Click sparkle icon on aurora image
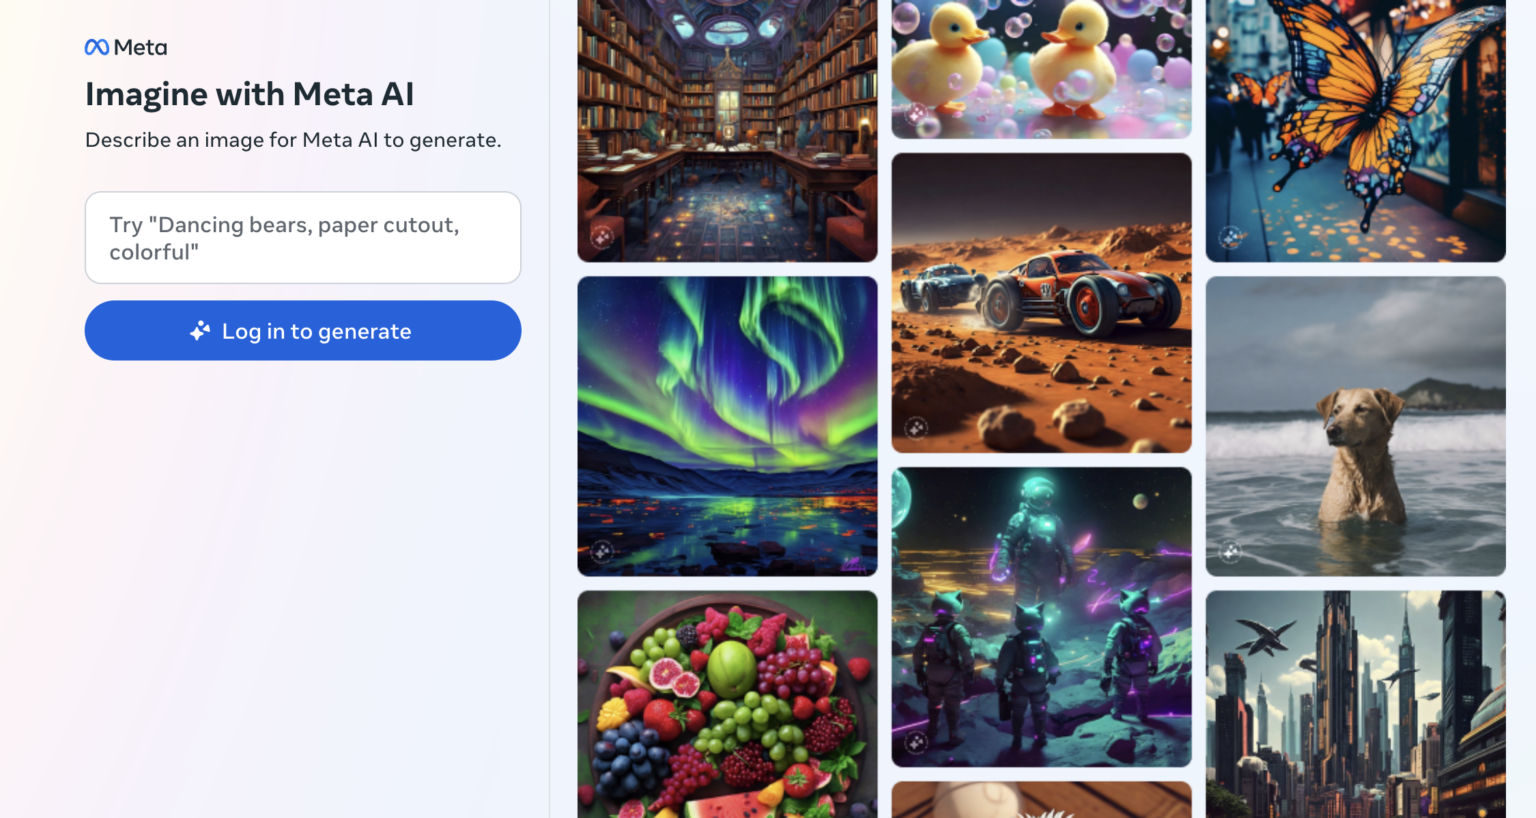The image size is (1536, 818). 602,551
